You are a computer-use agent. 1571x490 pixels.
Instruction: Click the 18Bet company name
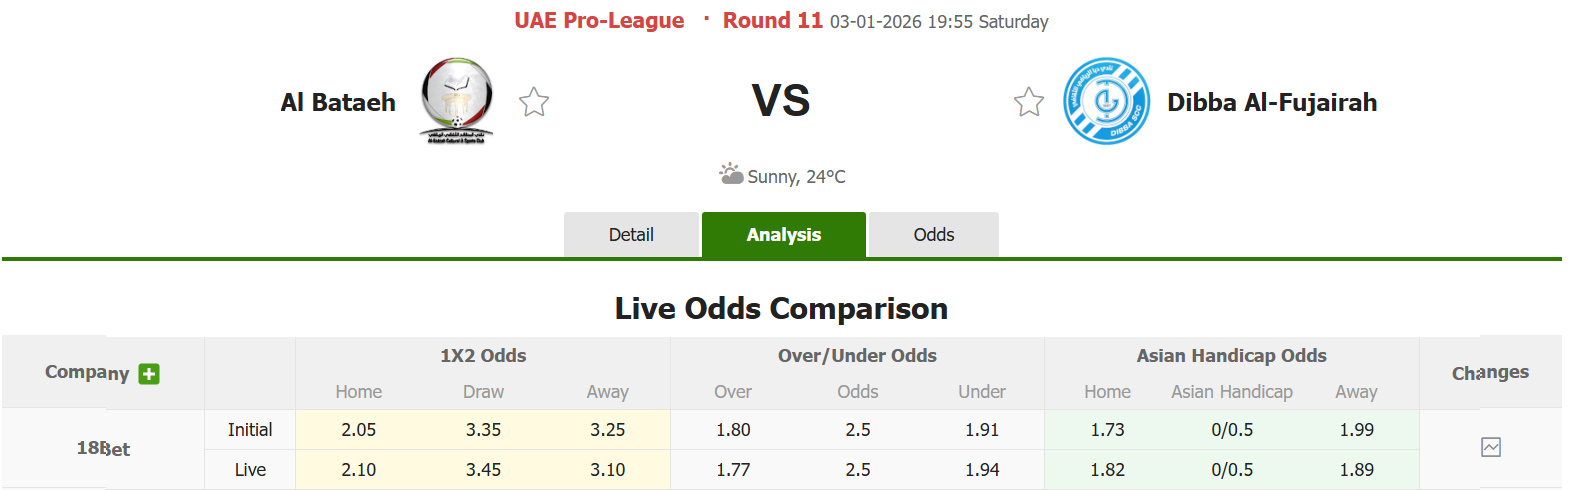(103, 448)
